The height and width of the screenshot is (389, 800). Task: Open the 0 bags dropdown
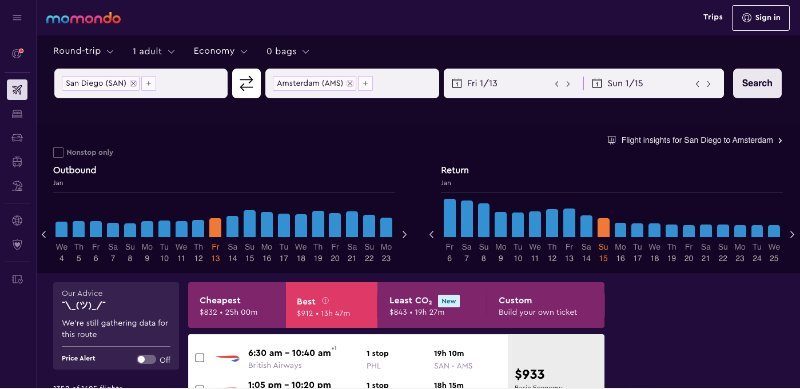pyautogui.click(x=288, y=51)
